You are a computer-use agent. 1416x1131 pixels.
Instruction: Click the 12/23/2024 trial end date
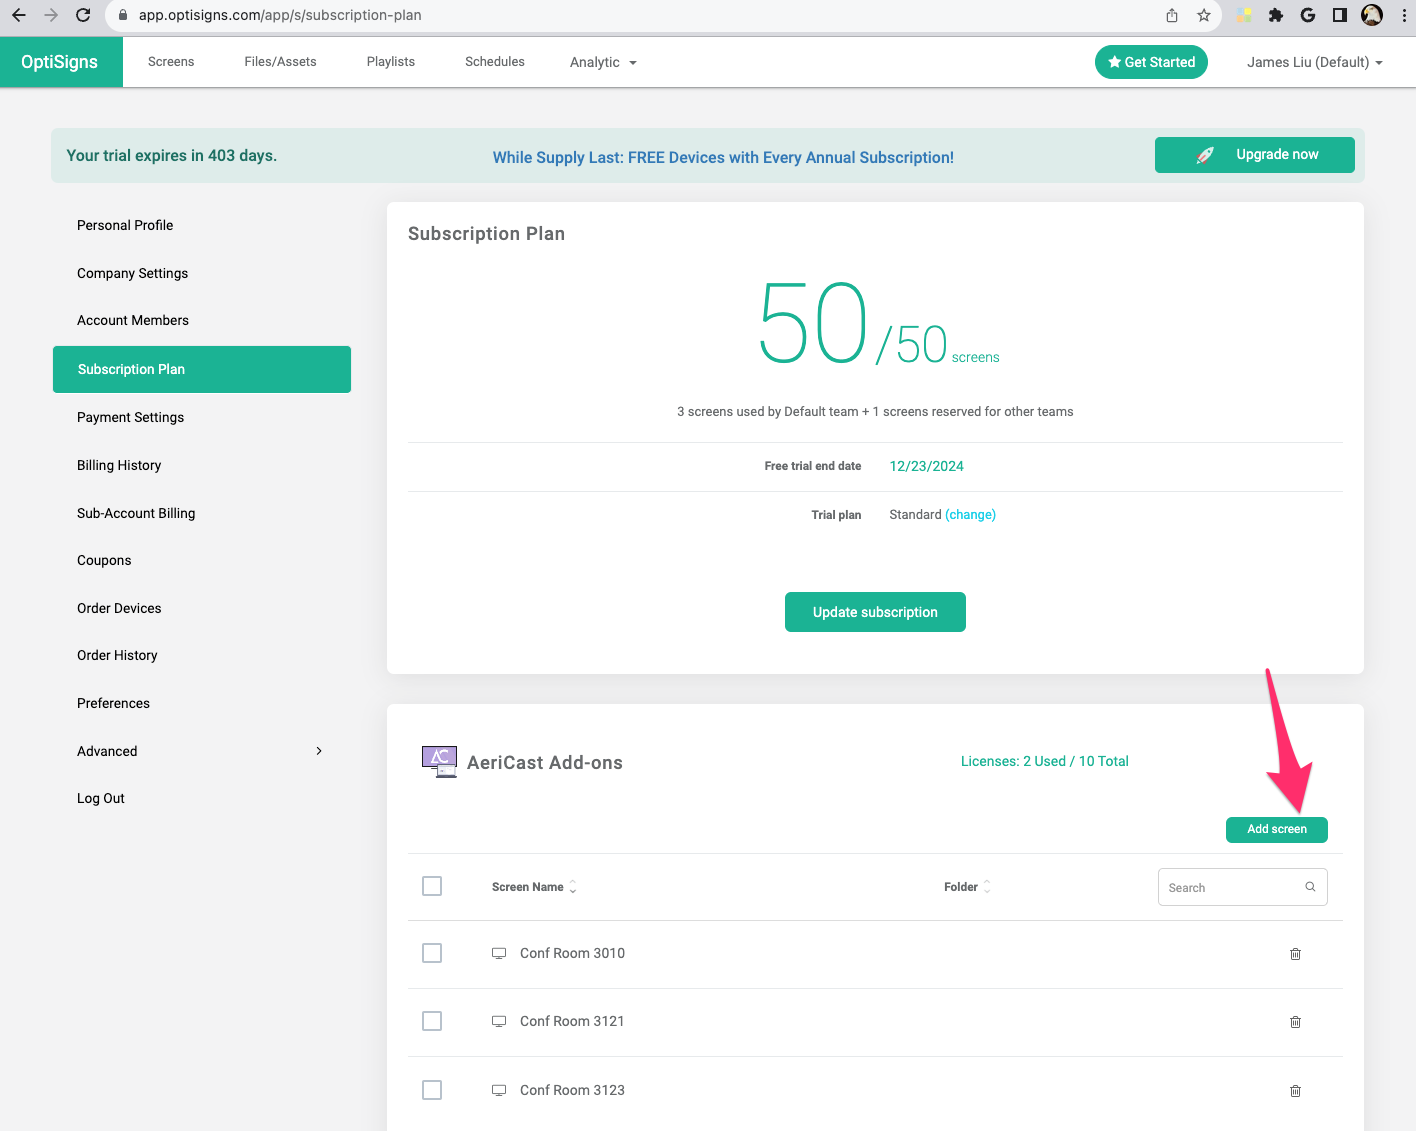pyautogui.click(x=927, y=466)
